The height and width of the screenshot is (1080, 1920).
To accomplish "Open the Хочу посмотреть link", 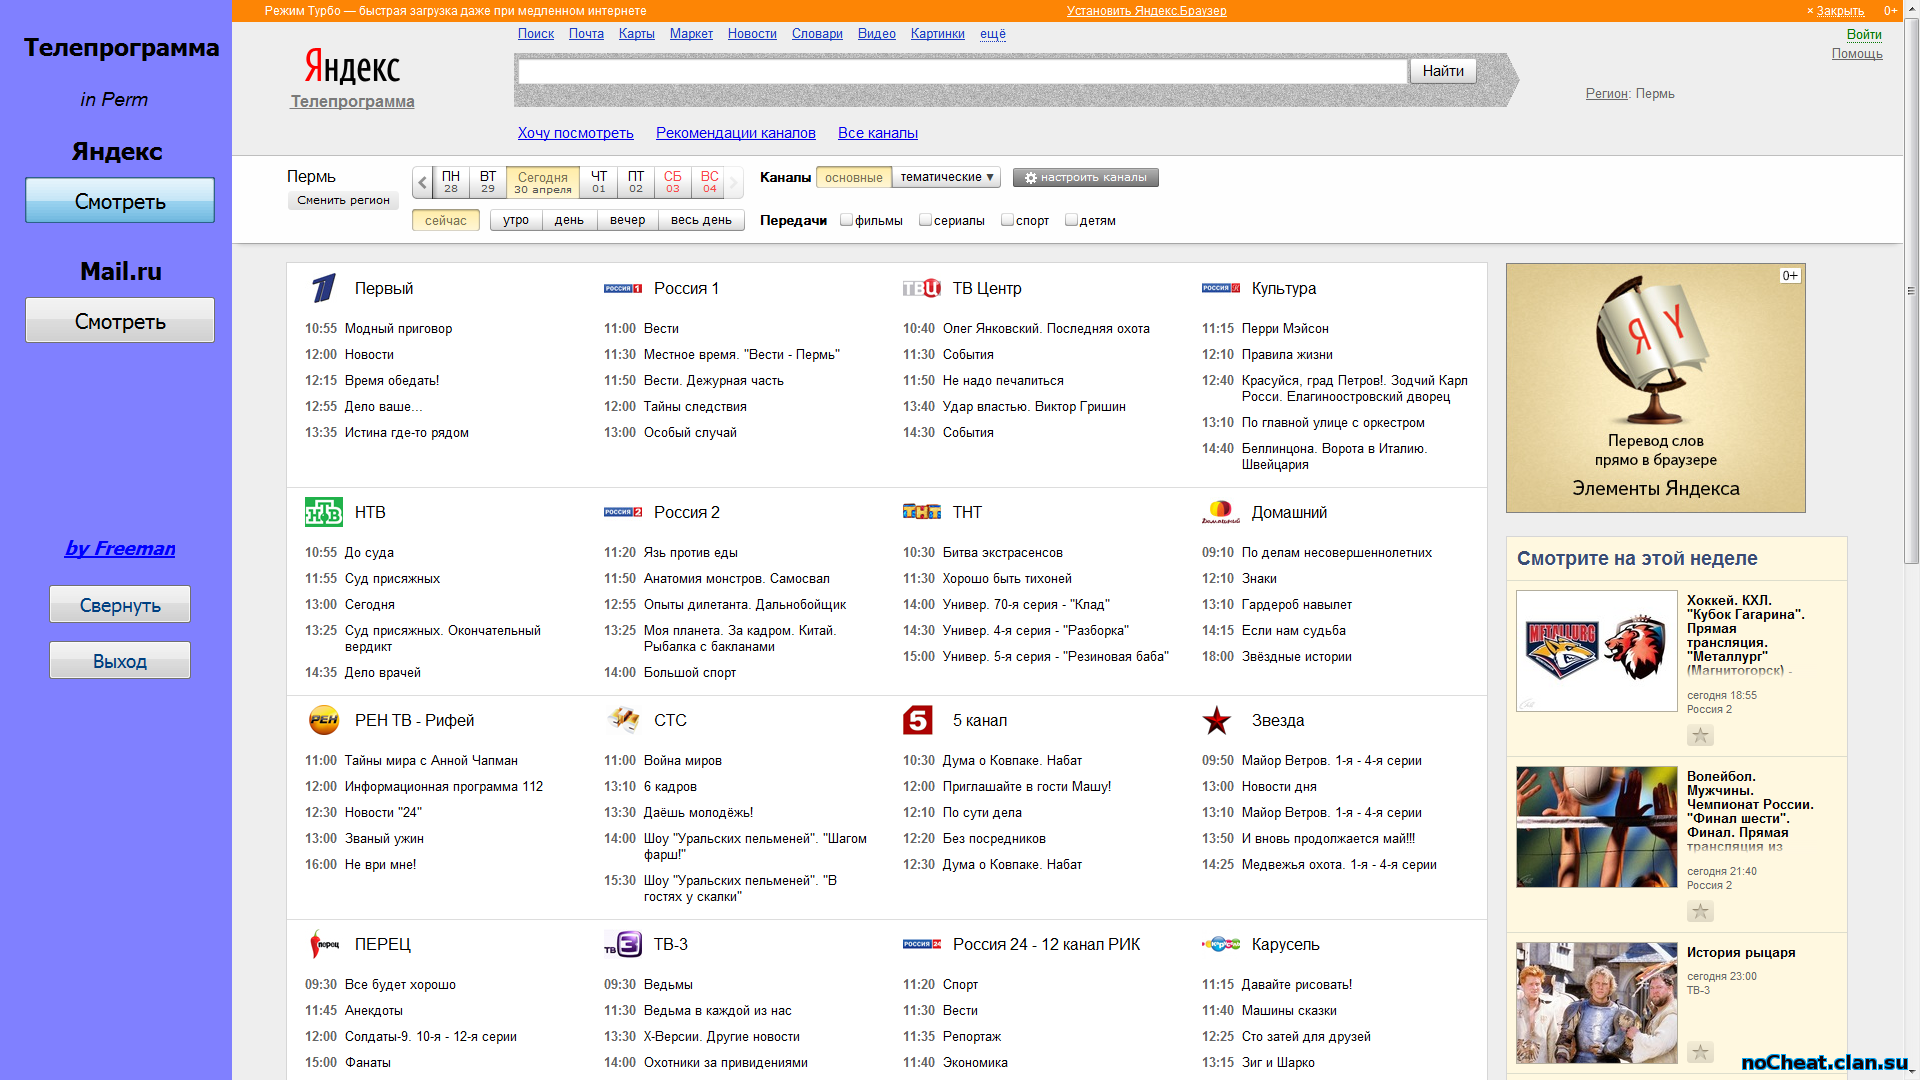I will pos(576,133).
